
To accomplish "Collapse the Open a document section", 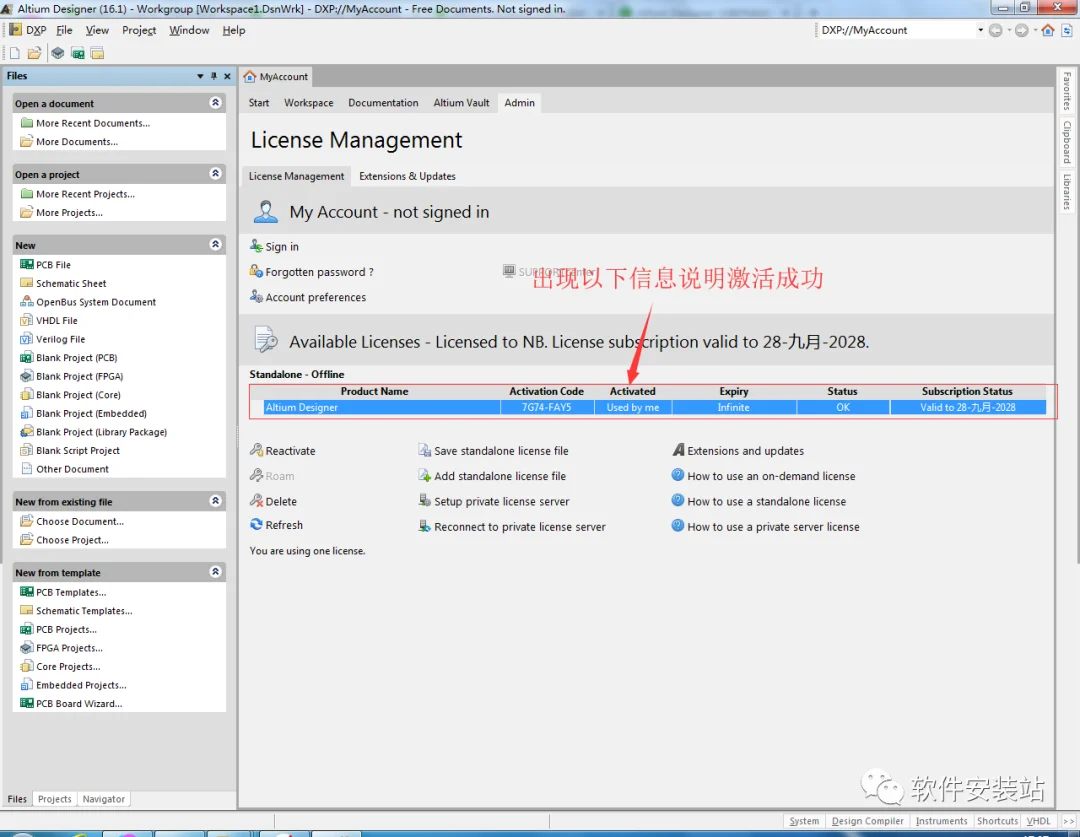I will coord(216,103).
